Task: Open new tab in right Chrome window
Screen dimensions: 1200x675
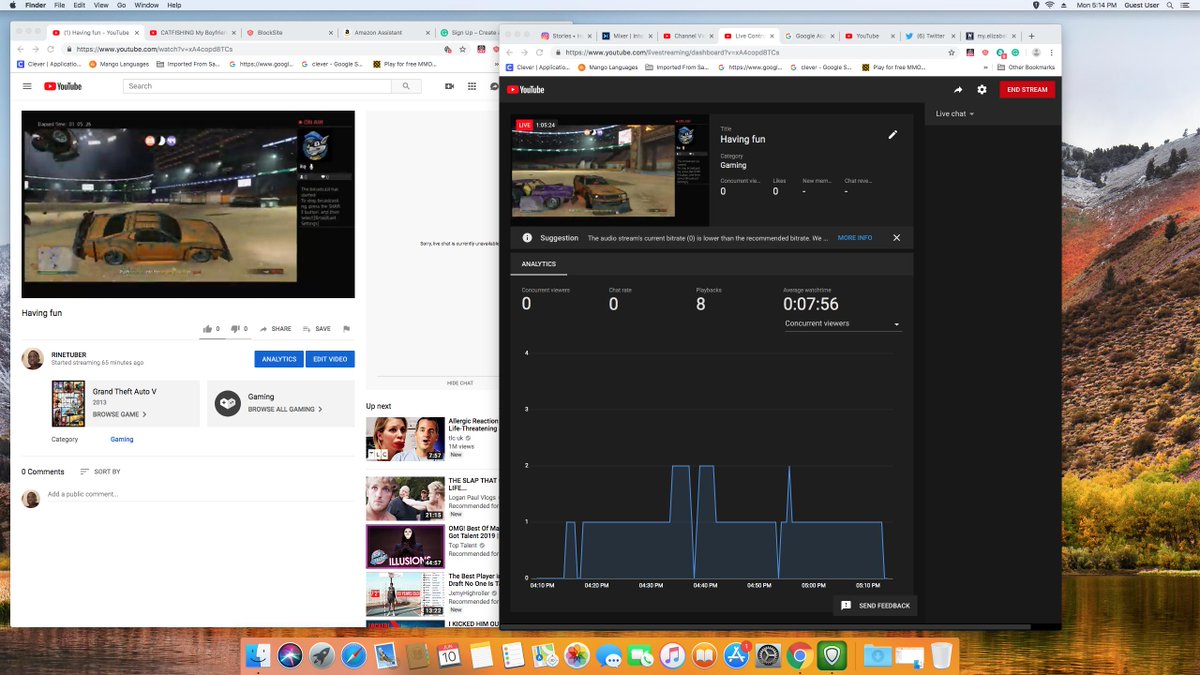Action: 1032,35
